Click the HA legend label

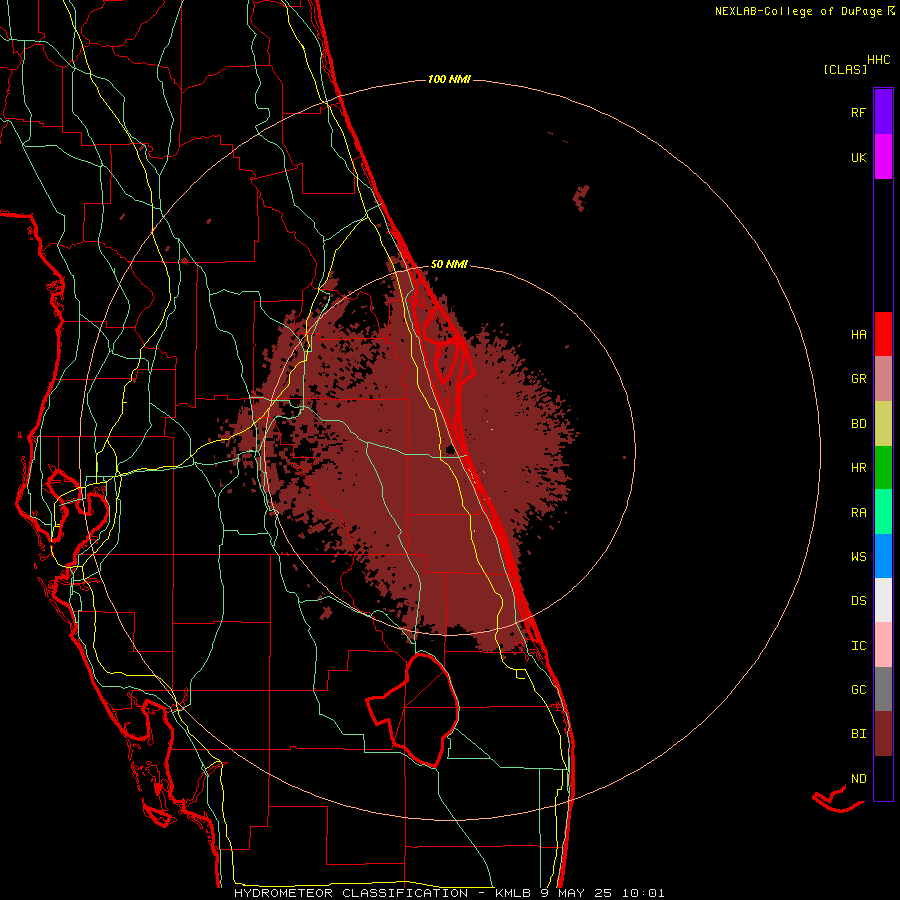click(x=858, y=335)
